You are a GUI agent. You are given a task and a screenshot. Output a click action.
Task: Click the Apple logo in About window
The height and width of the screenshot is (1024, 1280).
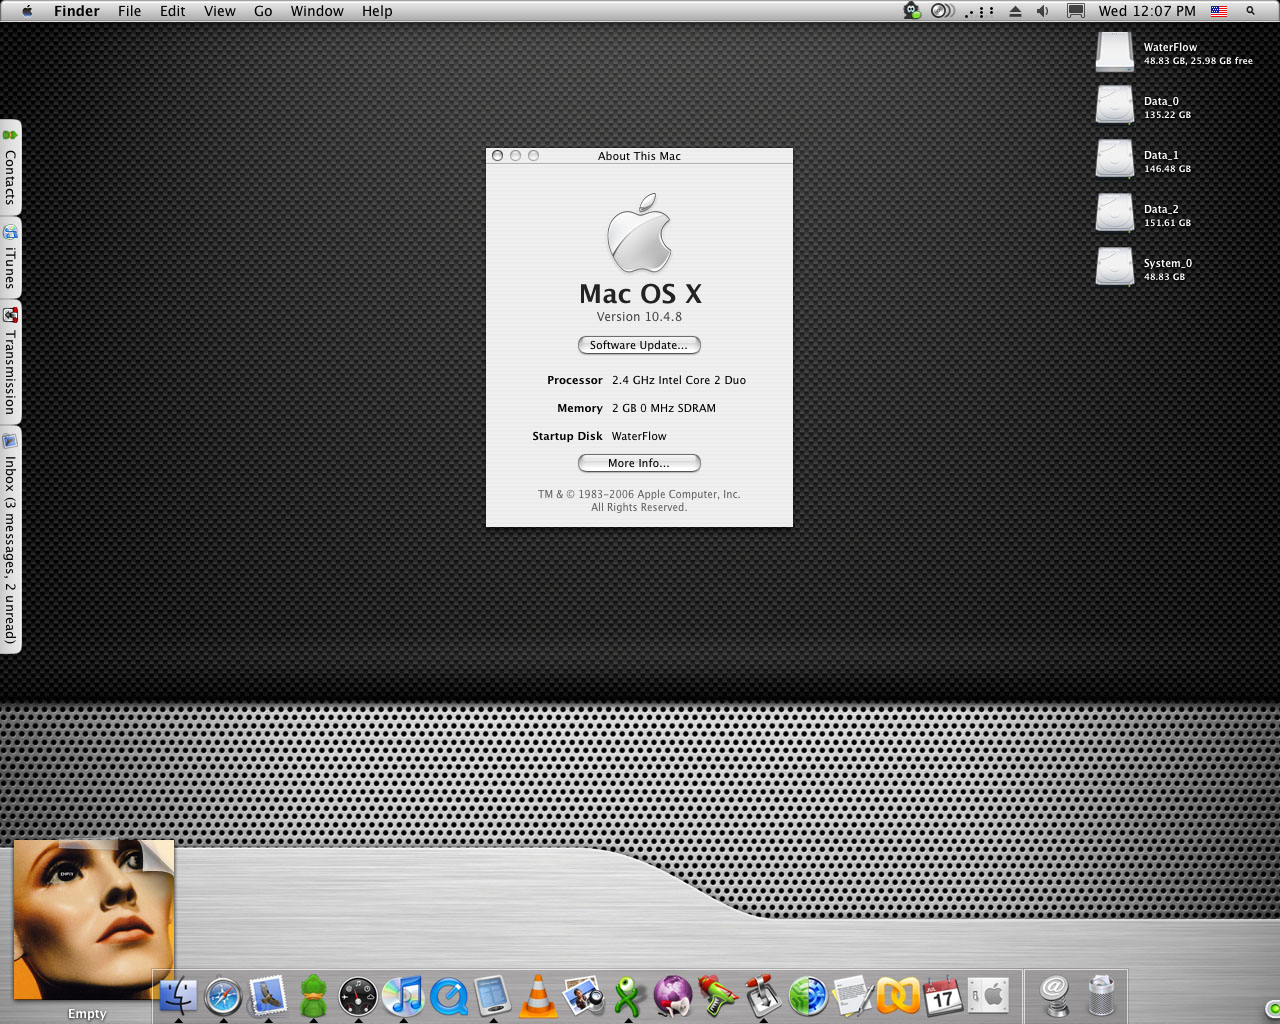[639, 233]
